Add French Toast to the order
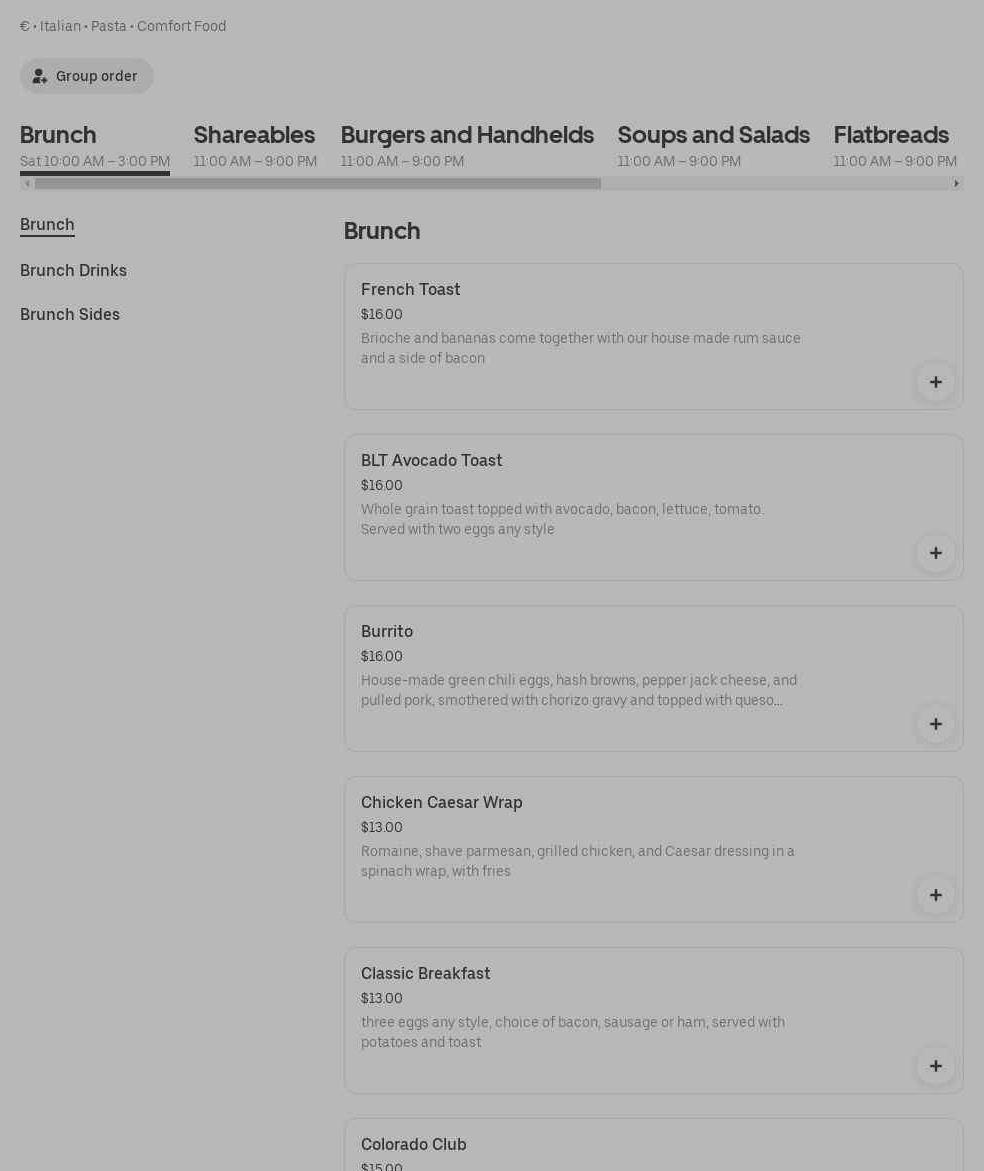This screenshot has width=984, height=1171. click(935, 382)
